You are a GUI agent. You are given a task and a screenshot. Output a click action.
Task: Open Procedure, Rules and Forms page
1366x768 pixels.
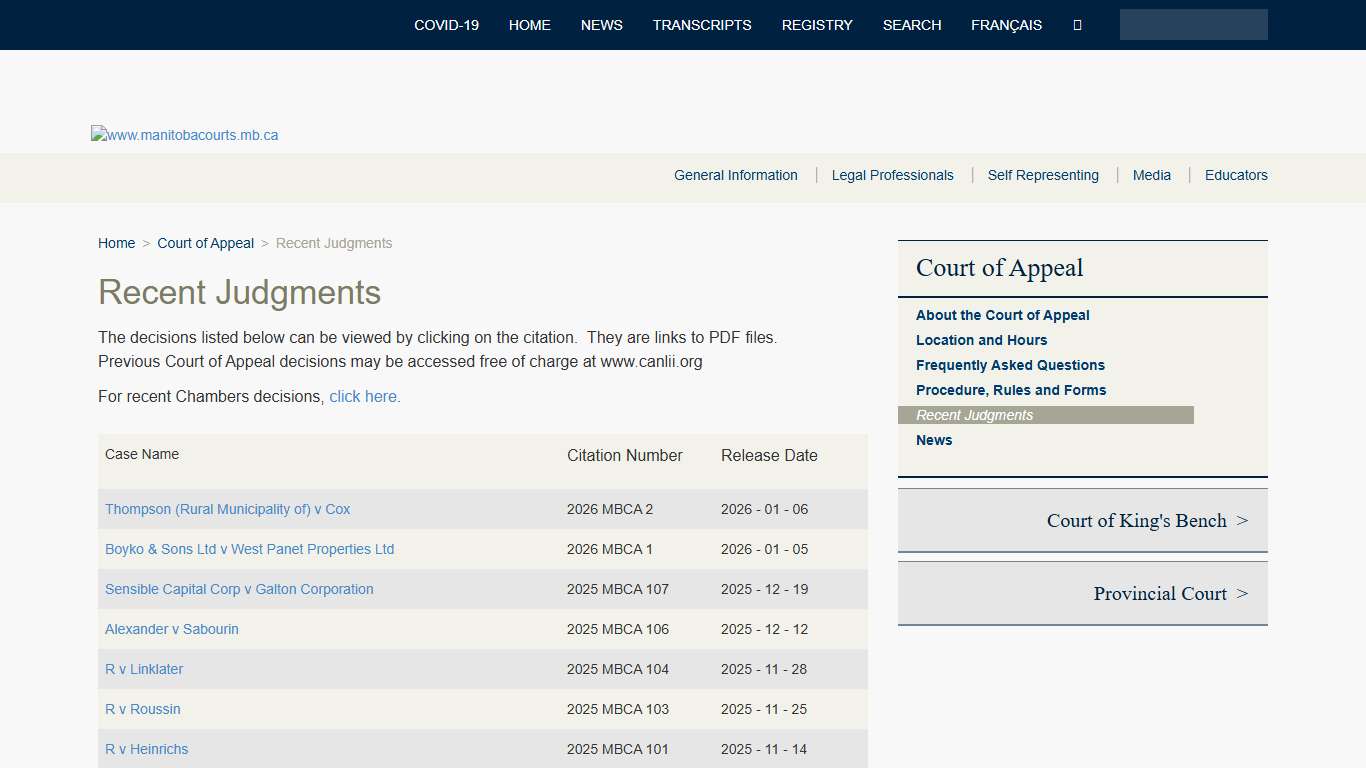[x=1010, y=390]
